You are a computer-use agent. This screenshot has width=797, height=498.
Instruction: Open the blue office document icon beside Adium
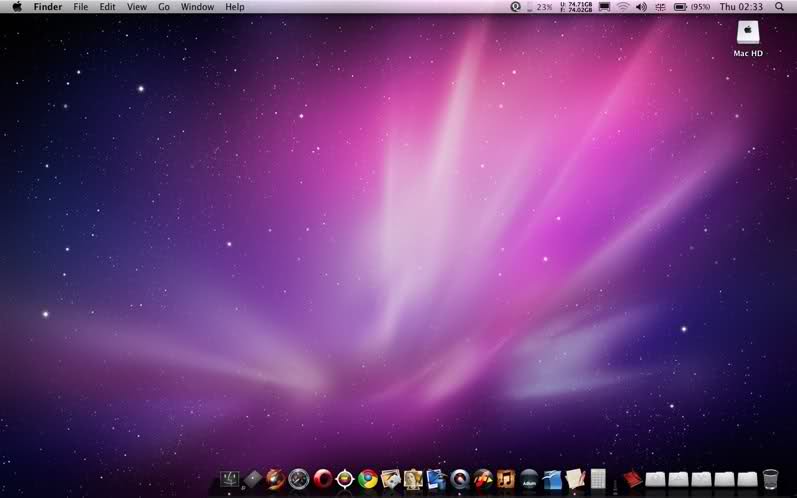coord(552,479)
